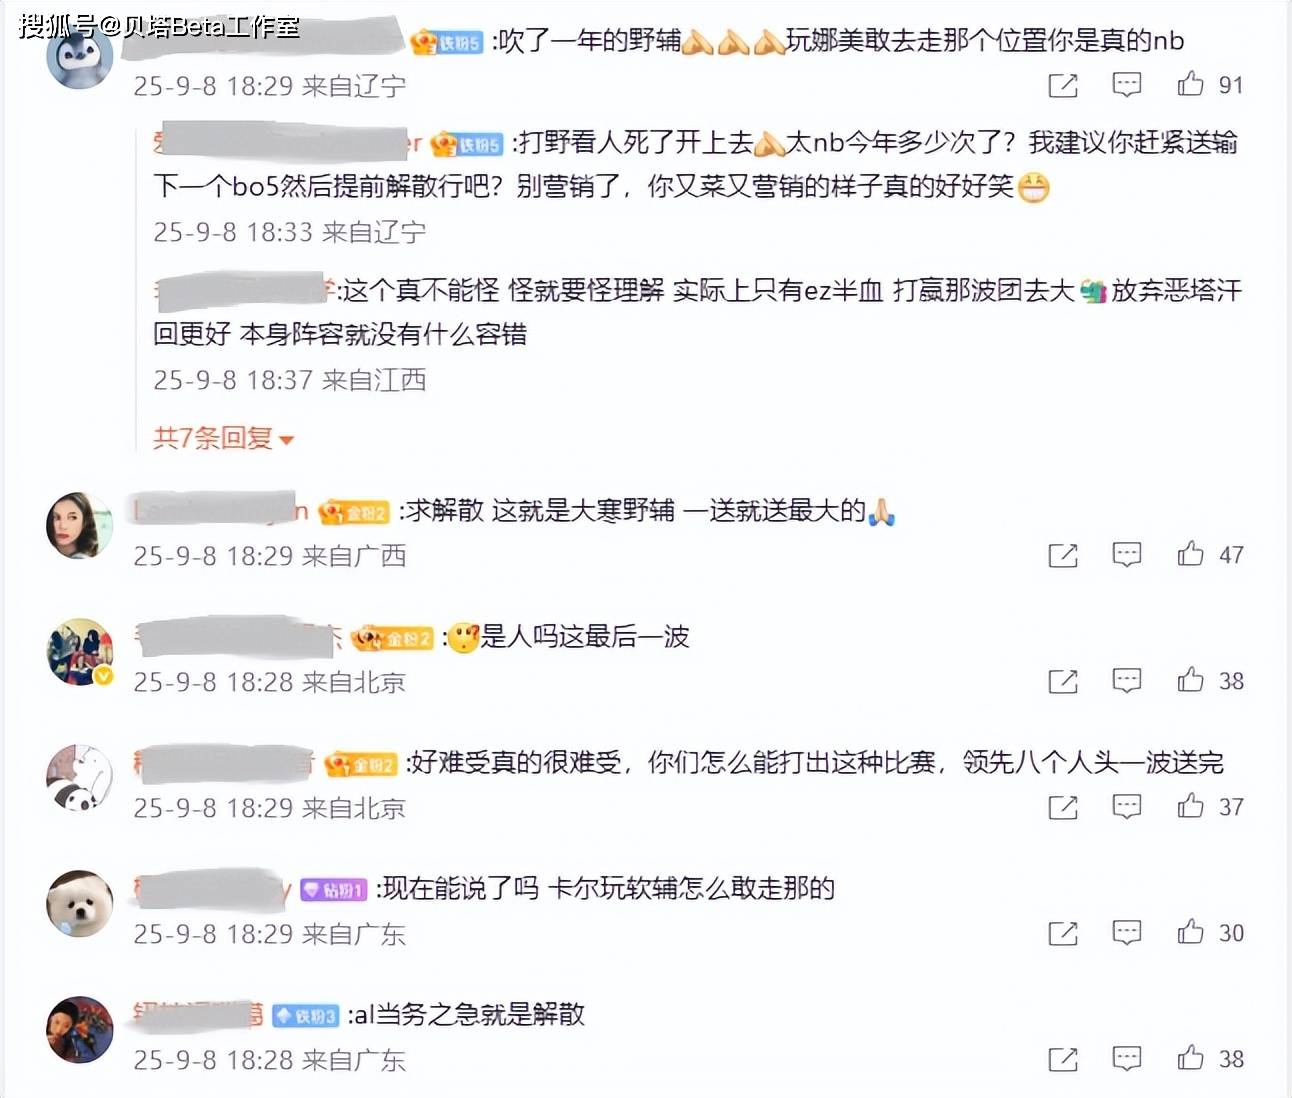This screenshot has height=1098, width=1292.
Task: Open the bears avatar user profile
Action: pos(80,778)
